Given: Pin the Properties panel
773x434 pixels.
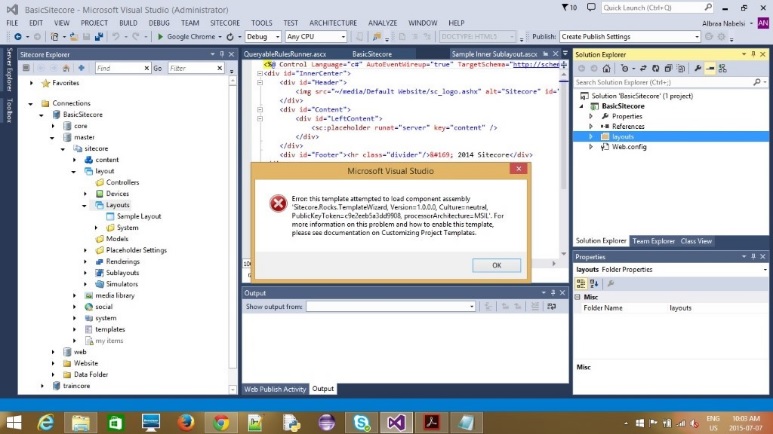Looking at the screenshot, I should click(x=753, y=257).
